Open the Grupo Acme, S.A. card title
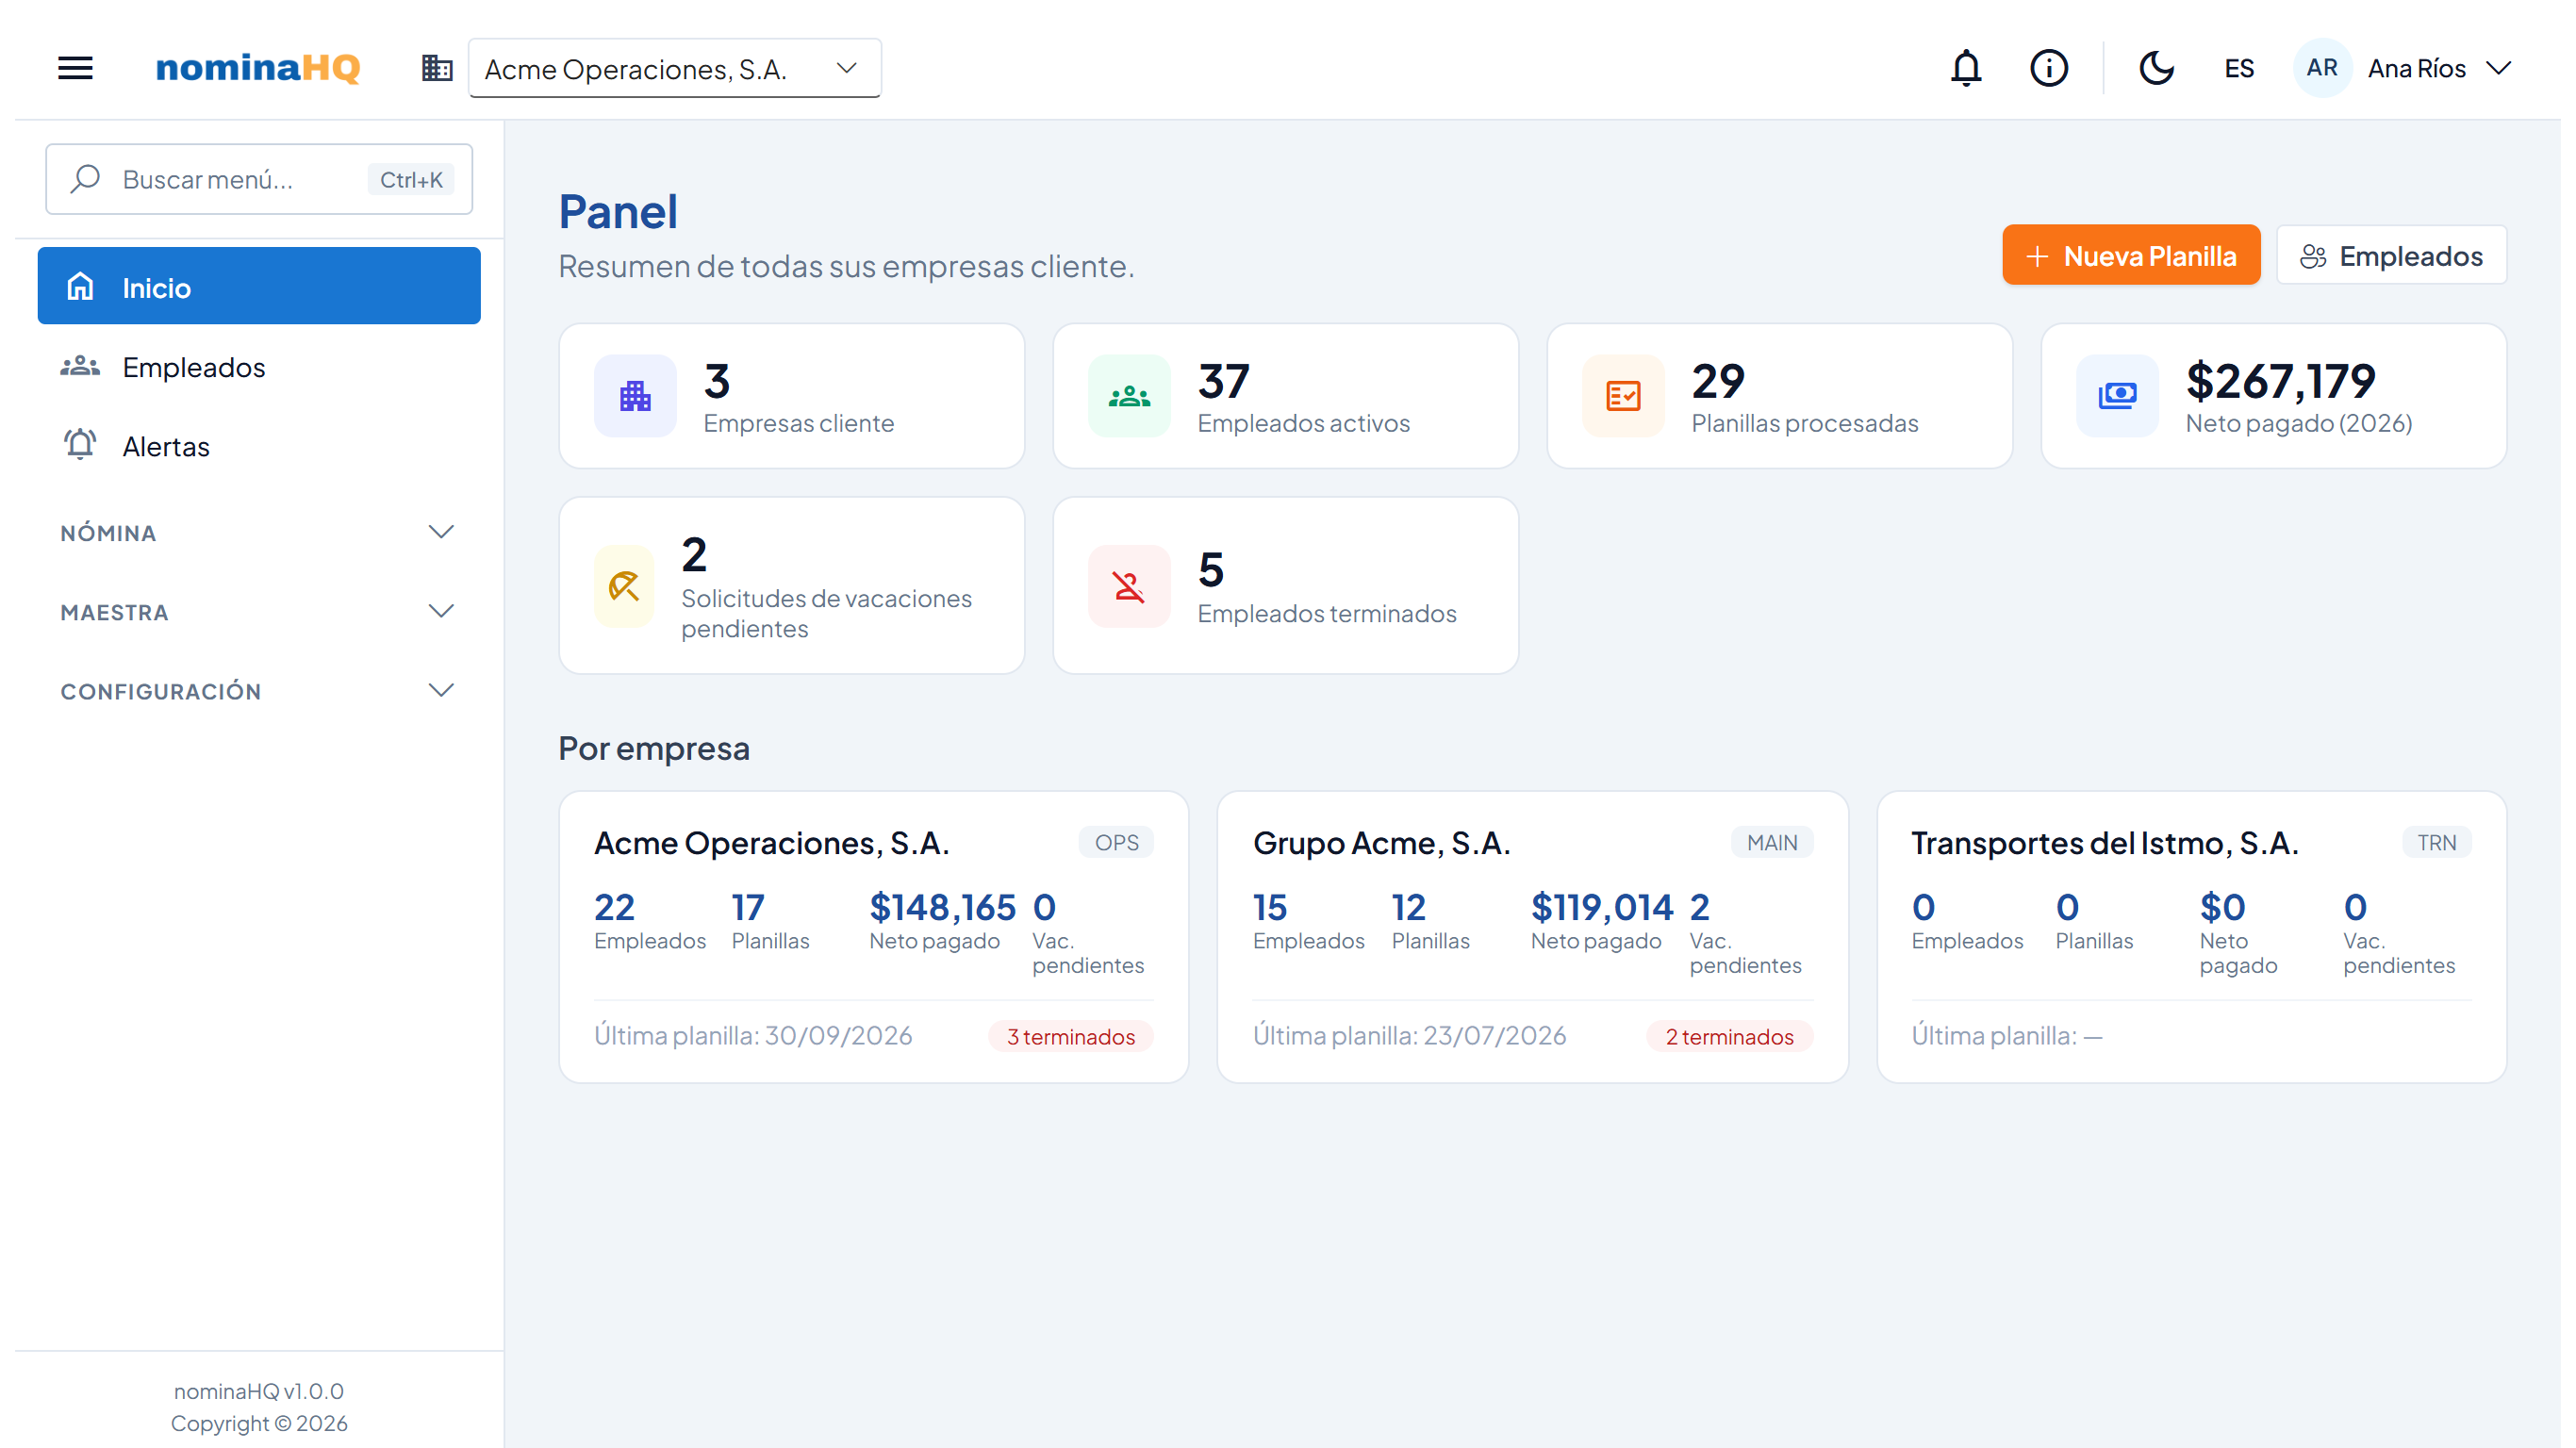Viewport: 2576px width, 1448px height. pyautogui.click(x=1381, y=843)
